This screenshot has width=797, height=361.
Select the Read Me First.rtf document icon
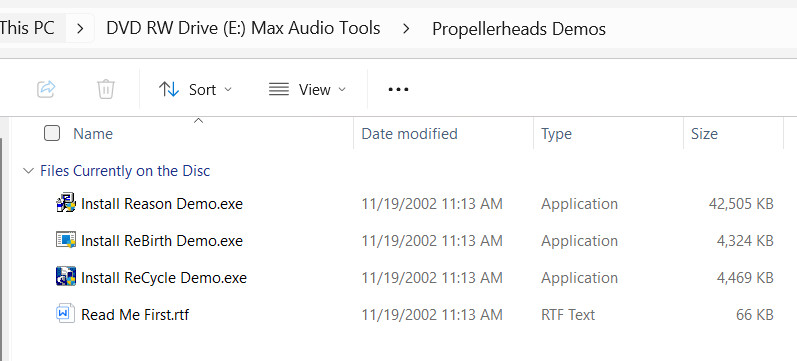point(66,314)
